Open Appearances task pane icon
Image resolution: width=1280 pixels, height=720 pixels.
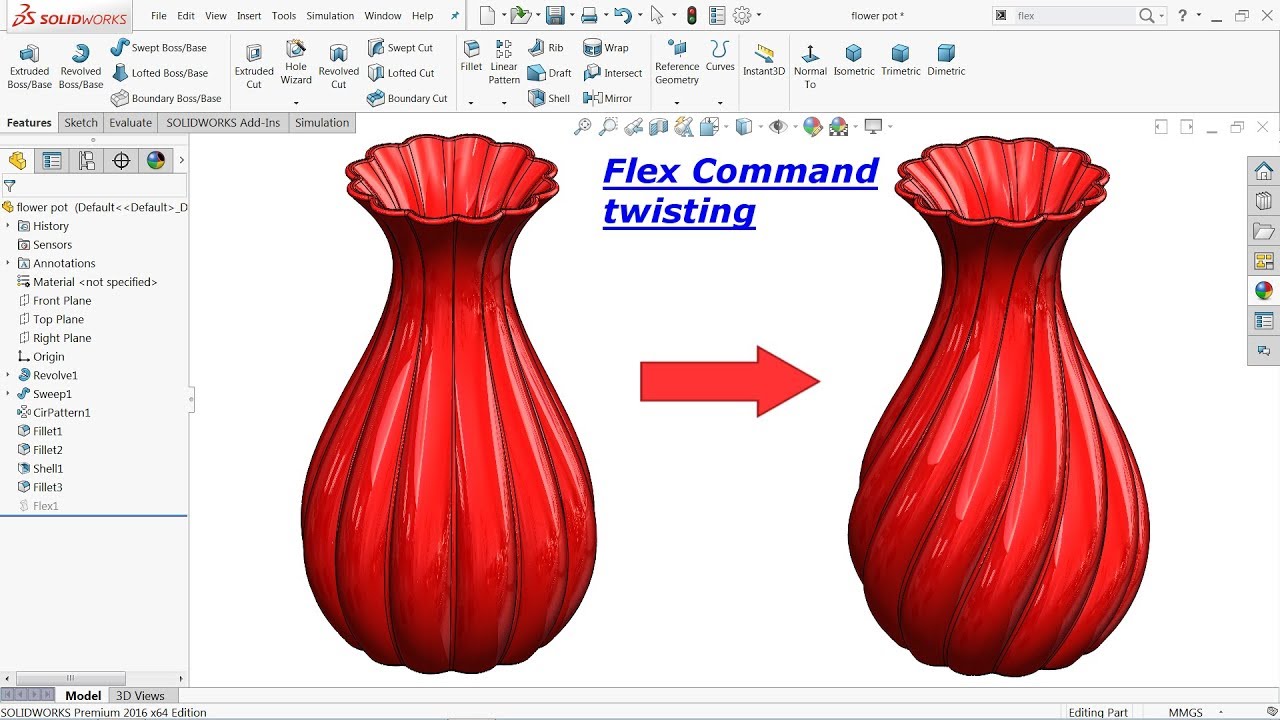tap(1264, 291)
